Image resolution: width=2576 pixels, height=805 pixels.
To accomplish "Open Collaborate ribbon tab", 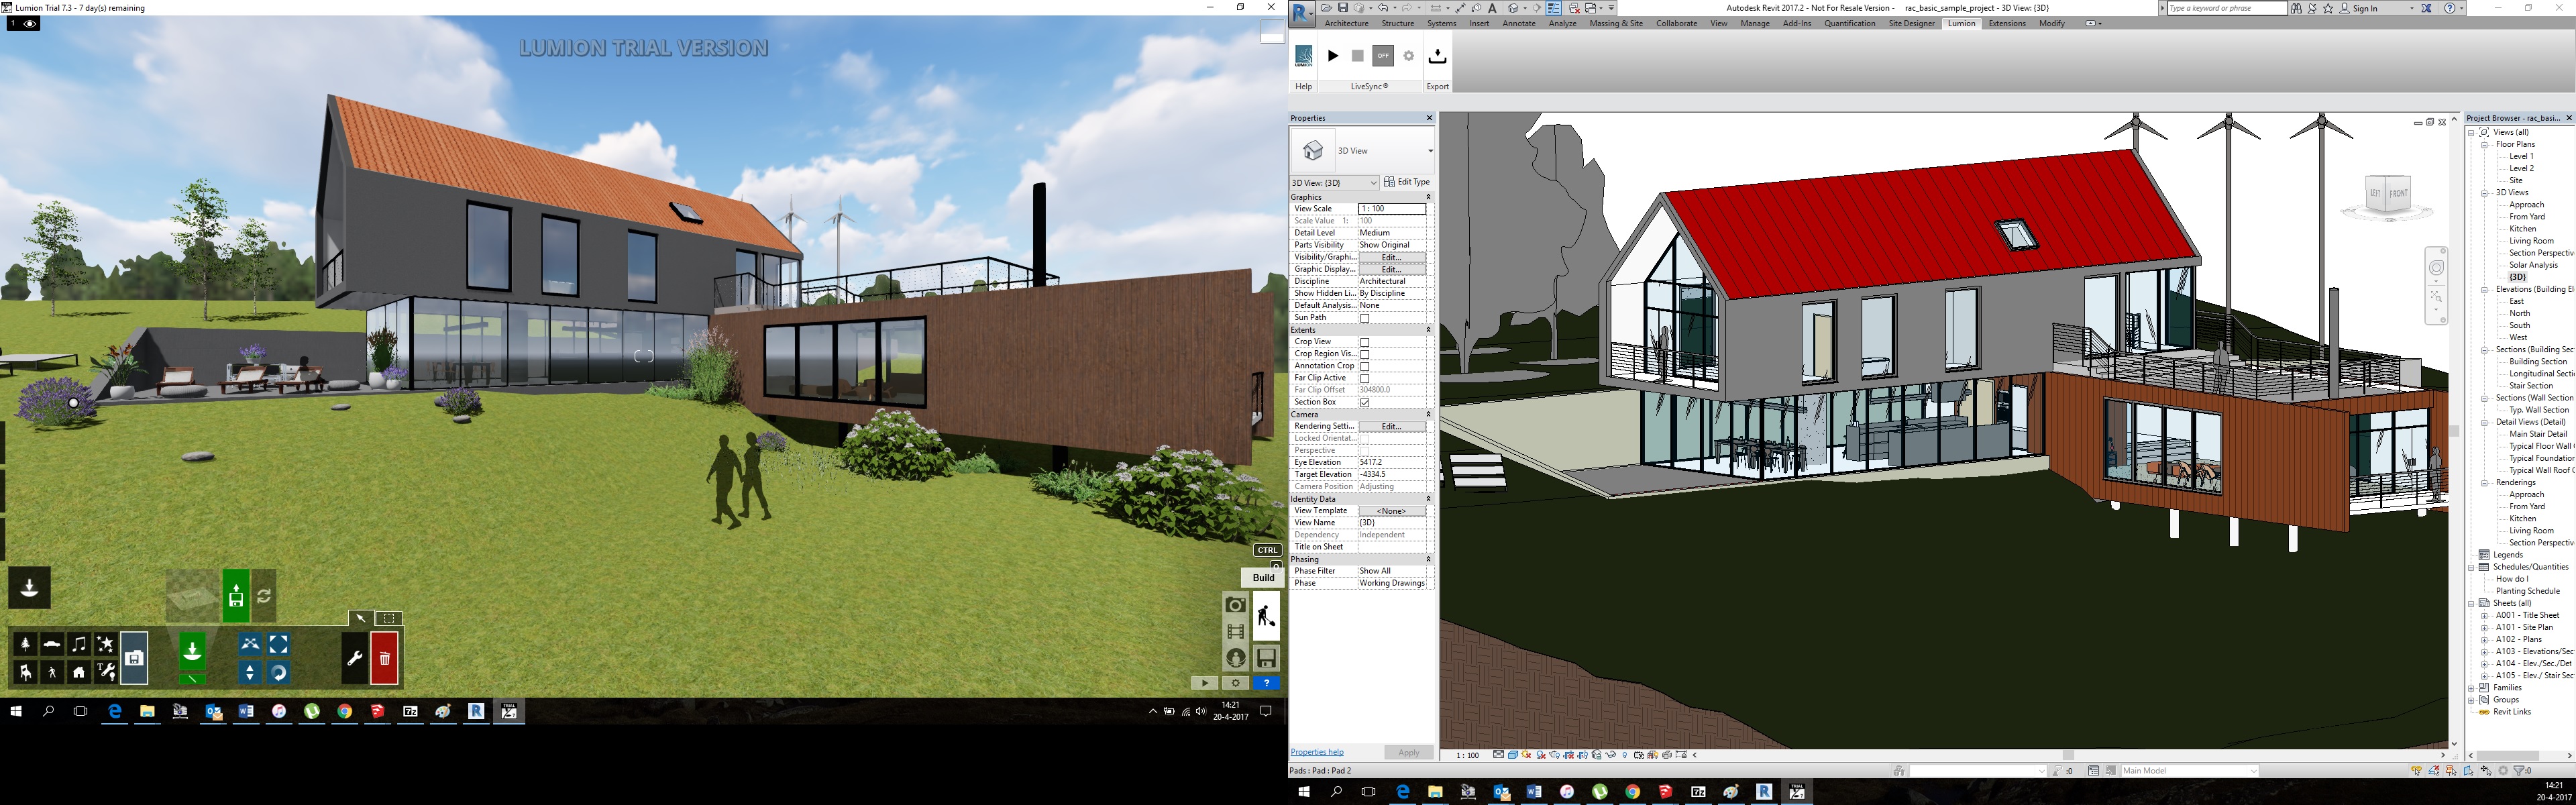I will 1677,23.
